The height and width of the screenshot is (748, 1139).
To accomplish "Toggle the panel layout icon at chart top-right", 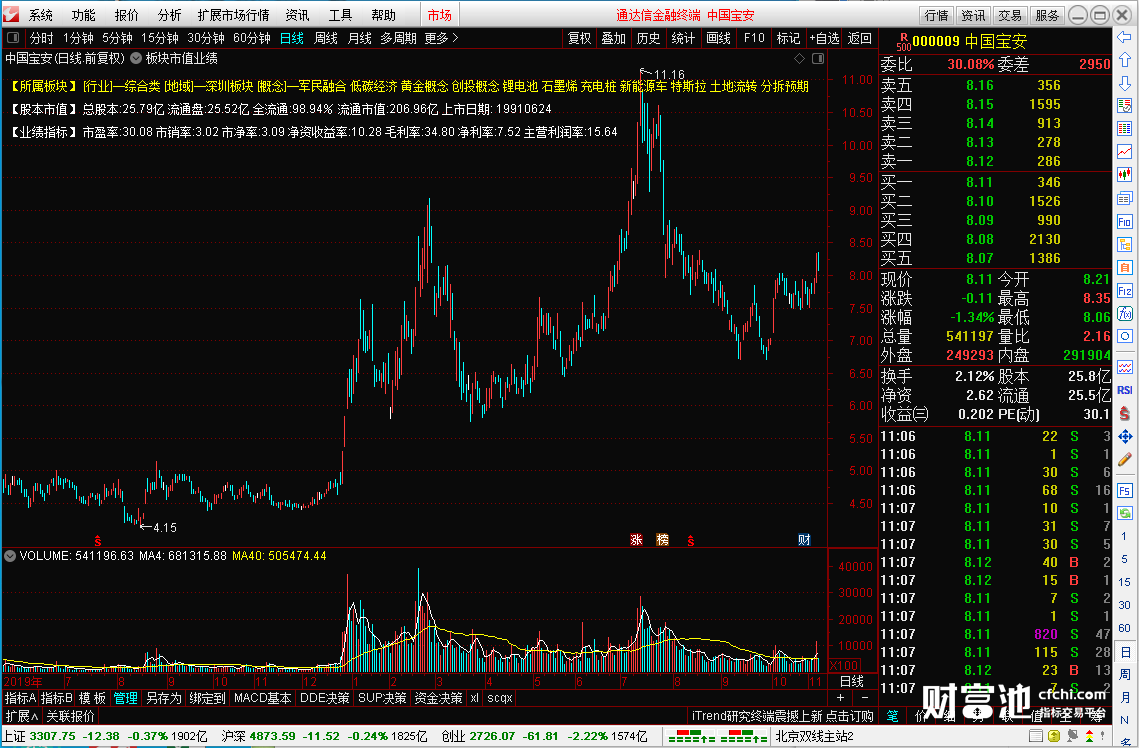I will 818,58.
